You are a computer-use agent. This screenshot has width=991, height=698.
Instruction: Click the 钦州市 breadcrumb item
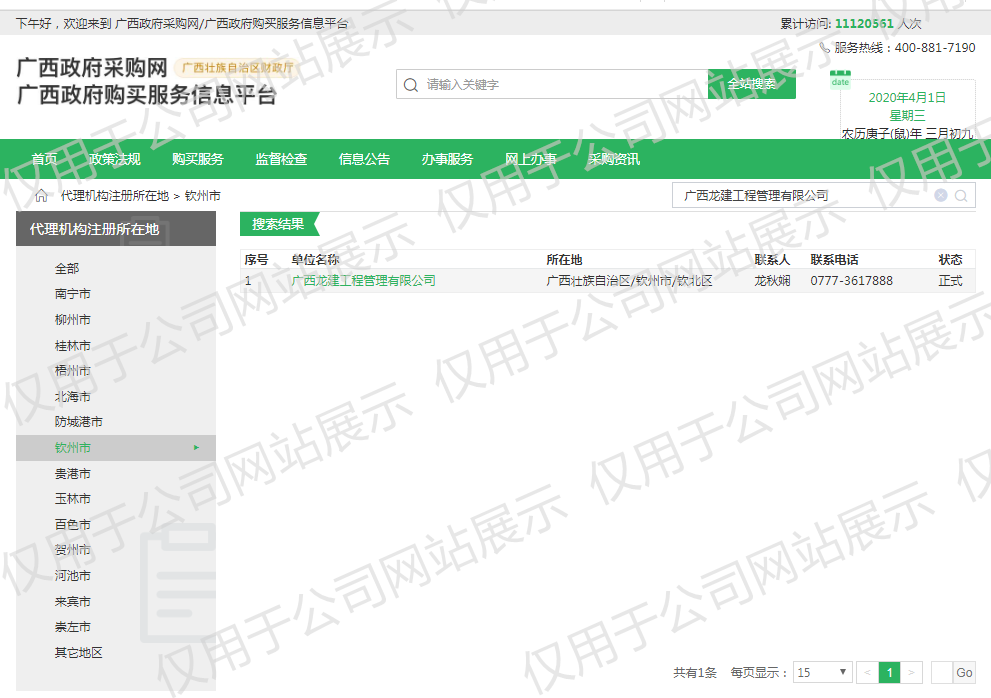[x=203, y=196]
